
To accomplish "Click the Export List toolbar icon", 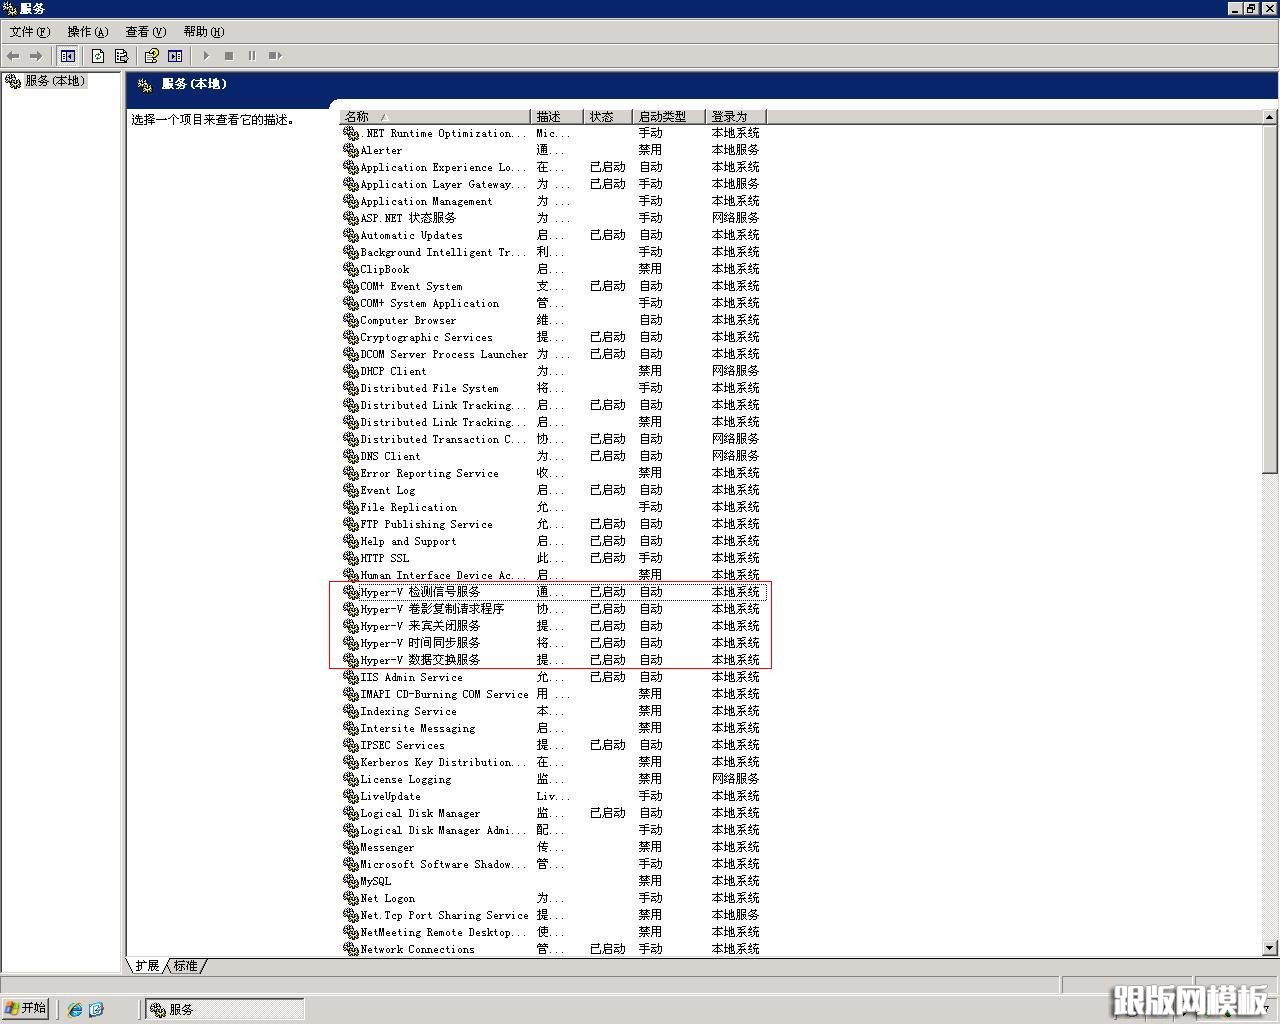I will point(121,56).
